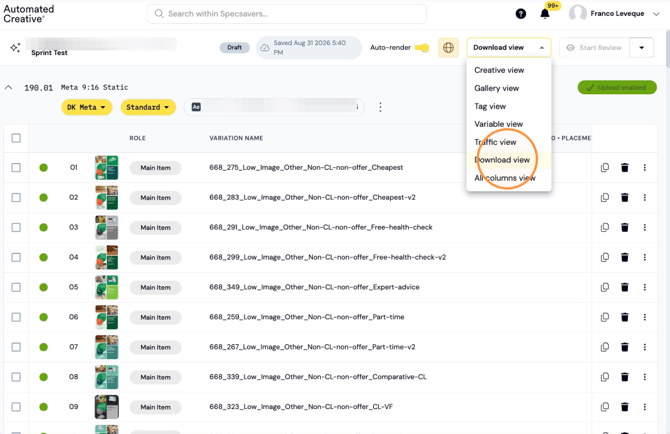This screenshot has height=434, width=670.
Task: Click the Search within Specsavers field
Action: [x=287, y=14]
